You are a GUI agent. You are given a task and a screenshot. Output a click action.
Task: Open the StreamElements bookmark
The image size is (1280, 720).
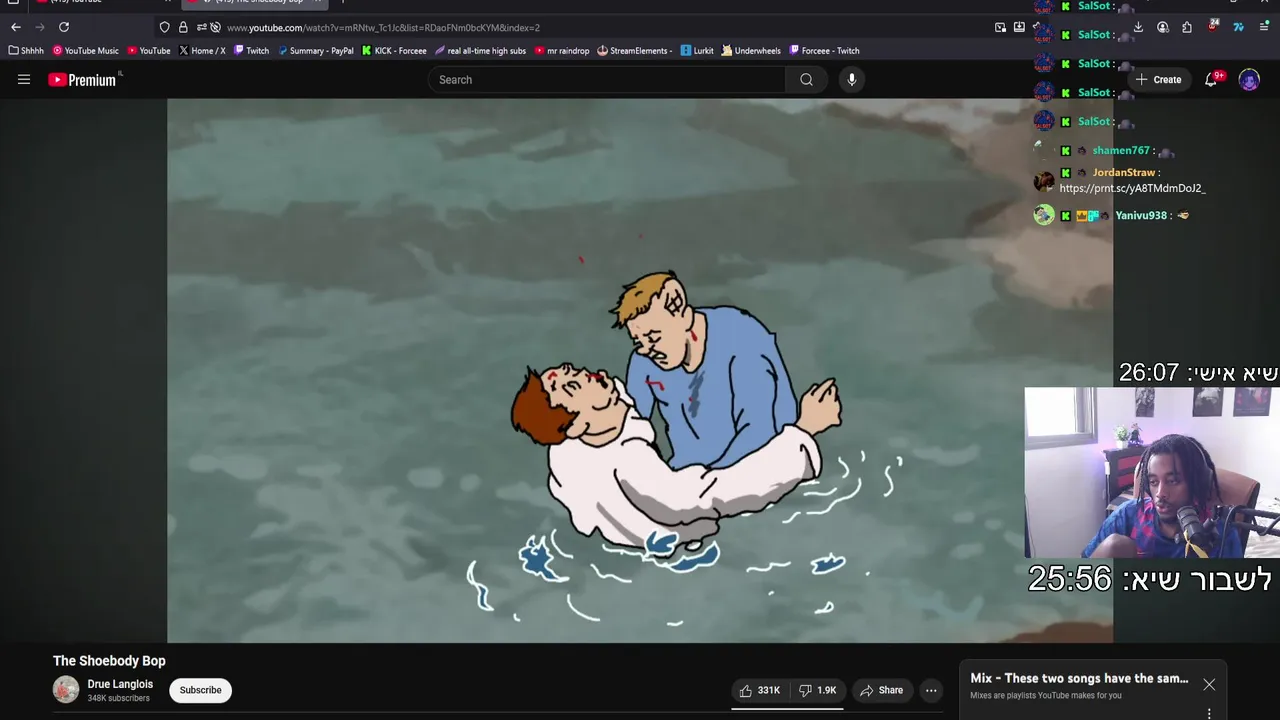[635, 51]
